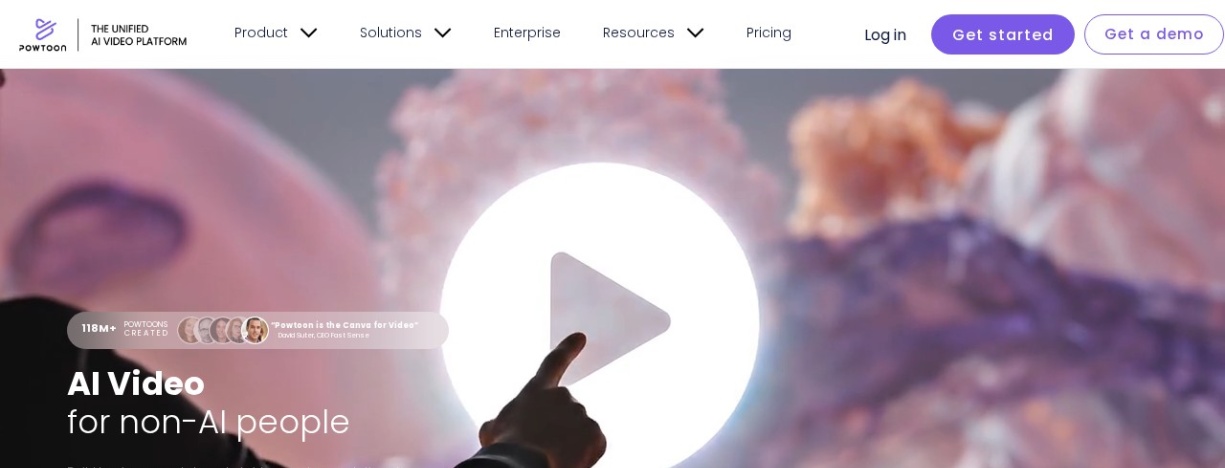Expand the Product dropdown chevron
This screenshot has width=1225, height=468.
click(x=308, y=33)
